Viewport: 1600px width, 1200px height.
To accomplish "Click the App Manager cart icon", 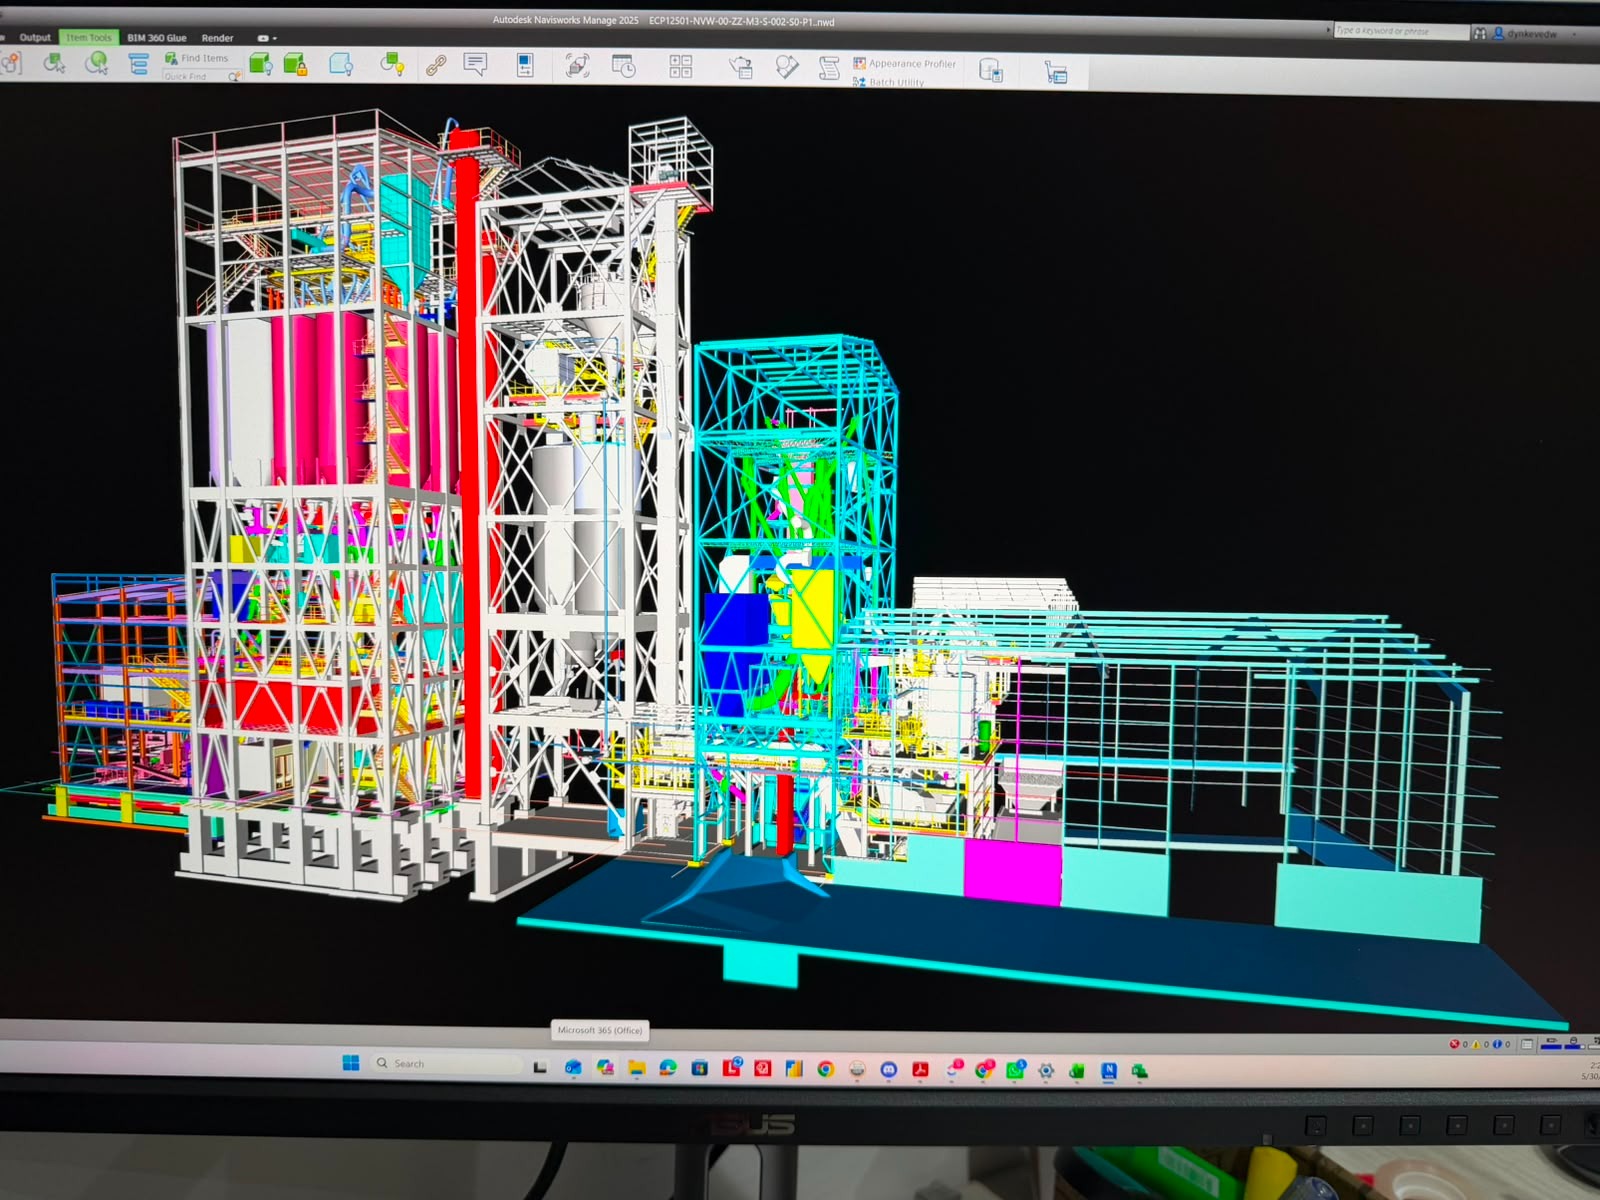I will pyautogui.click(x=1056, y=72).
